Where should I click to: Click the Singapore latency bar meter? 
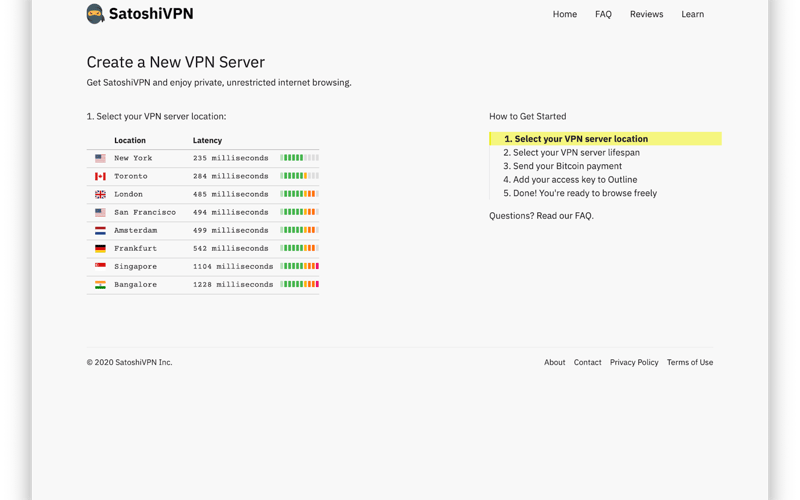pyautogui.click(x=299, y=266)
